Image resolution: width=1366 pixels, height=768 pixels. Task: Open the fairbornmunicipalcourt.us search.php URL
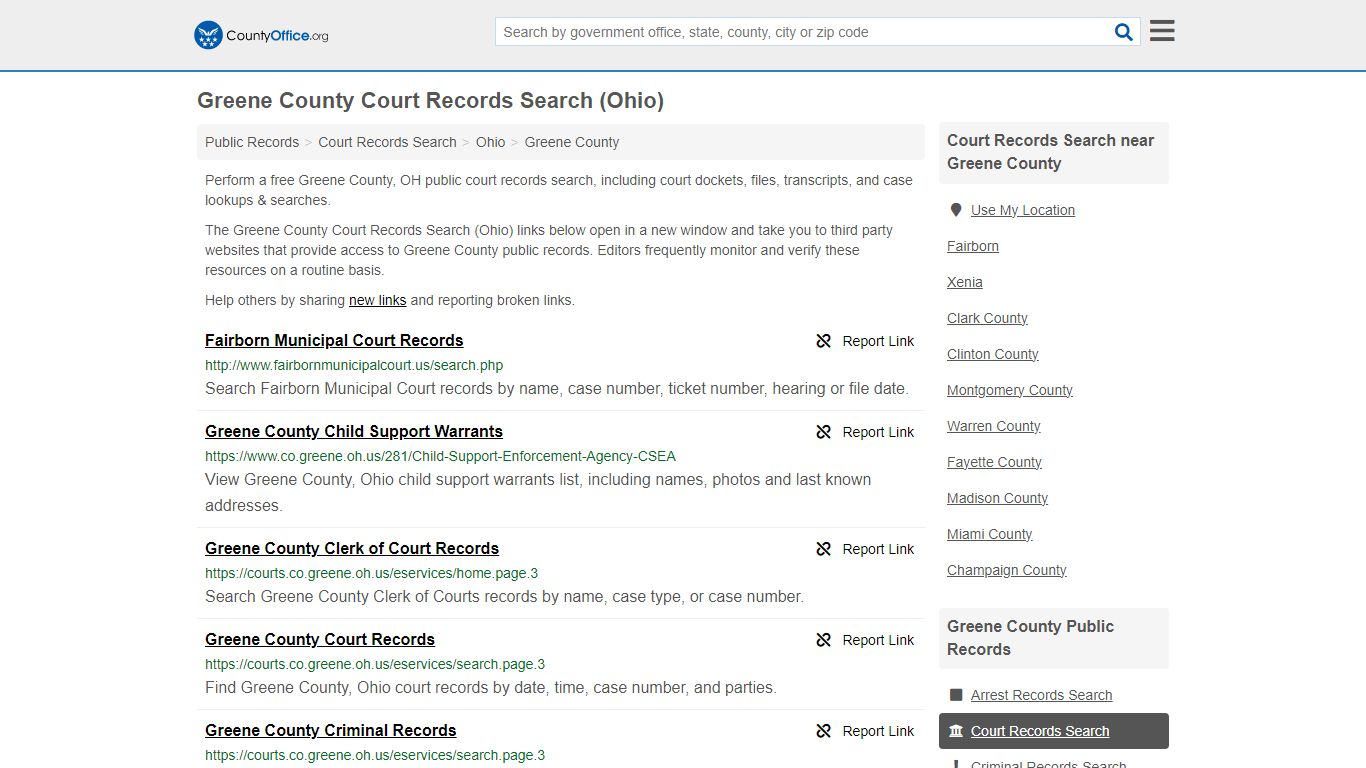354,365
